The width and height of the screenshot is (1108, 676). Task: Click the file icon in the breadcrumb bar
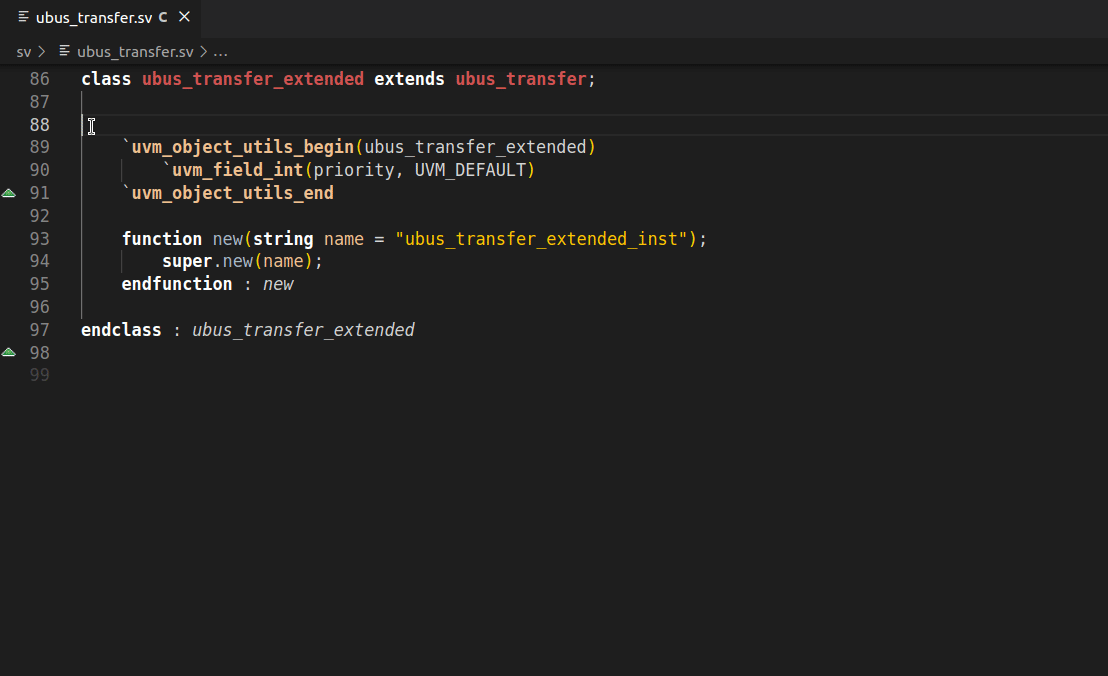click(62, 51)
